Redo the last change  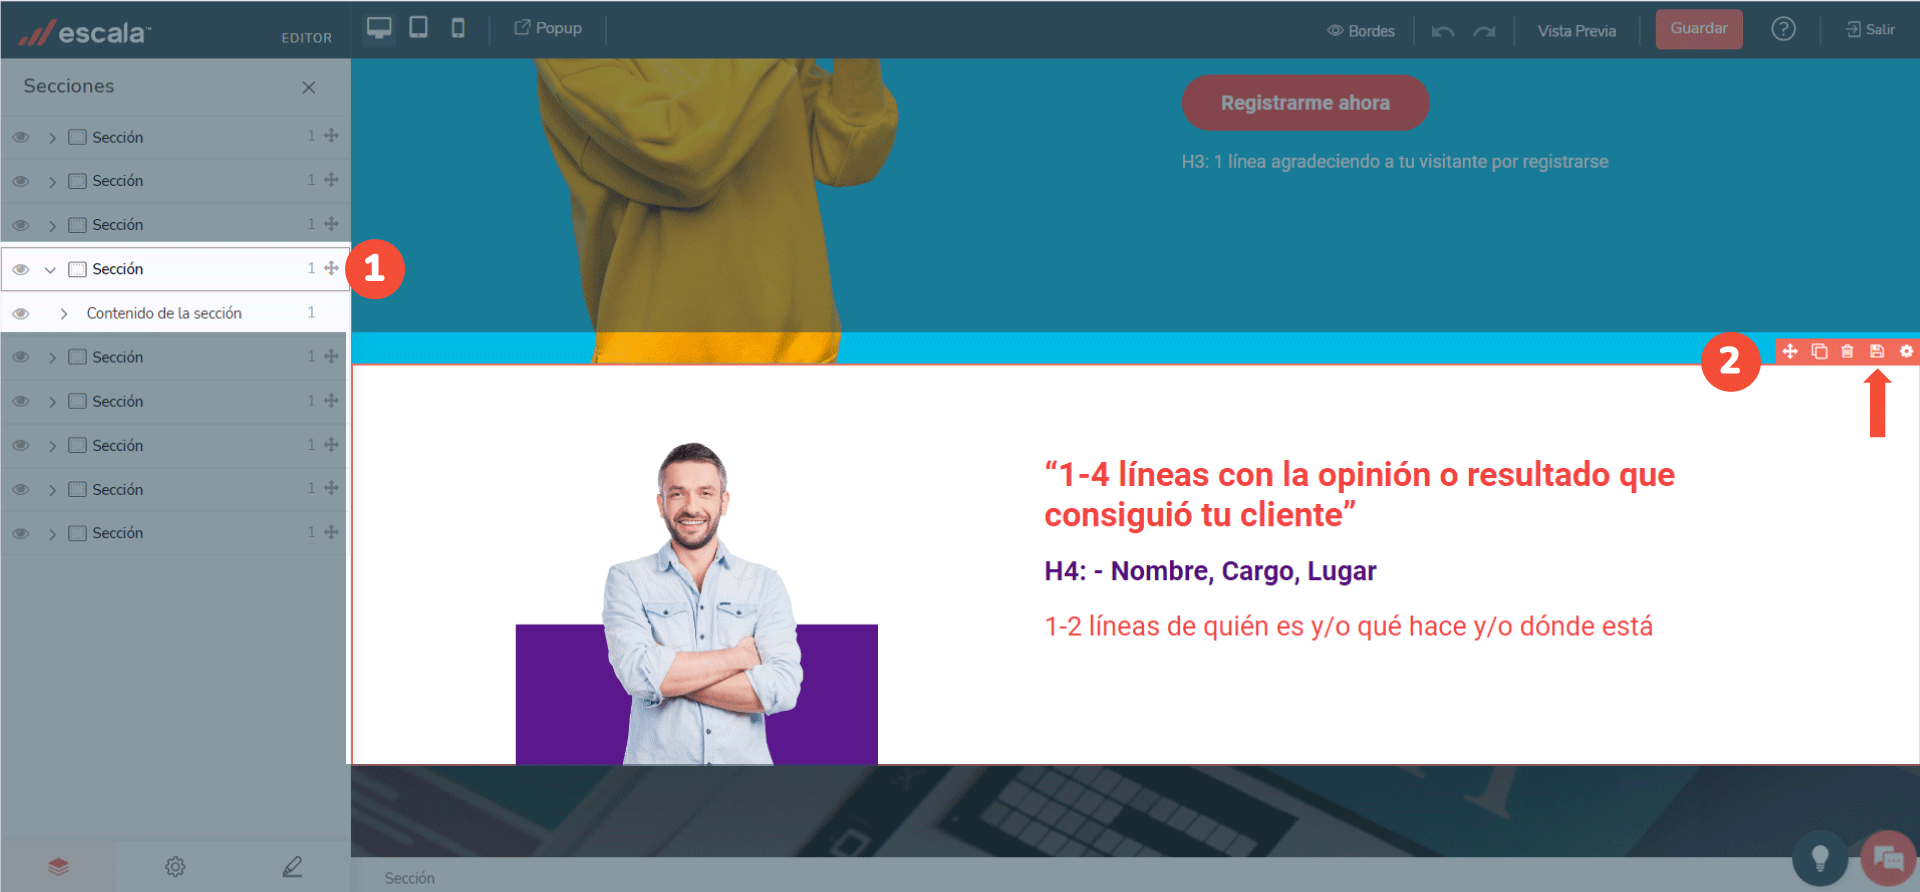pos(1484,31)
